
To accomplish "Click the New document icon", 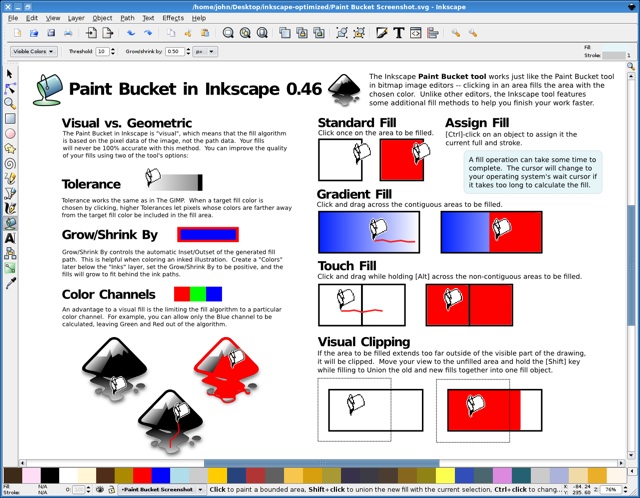I will (x=17, y=33).
